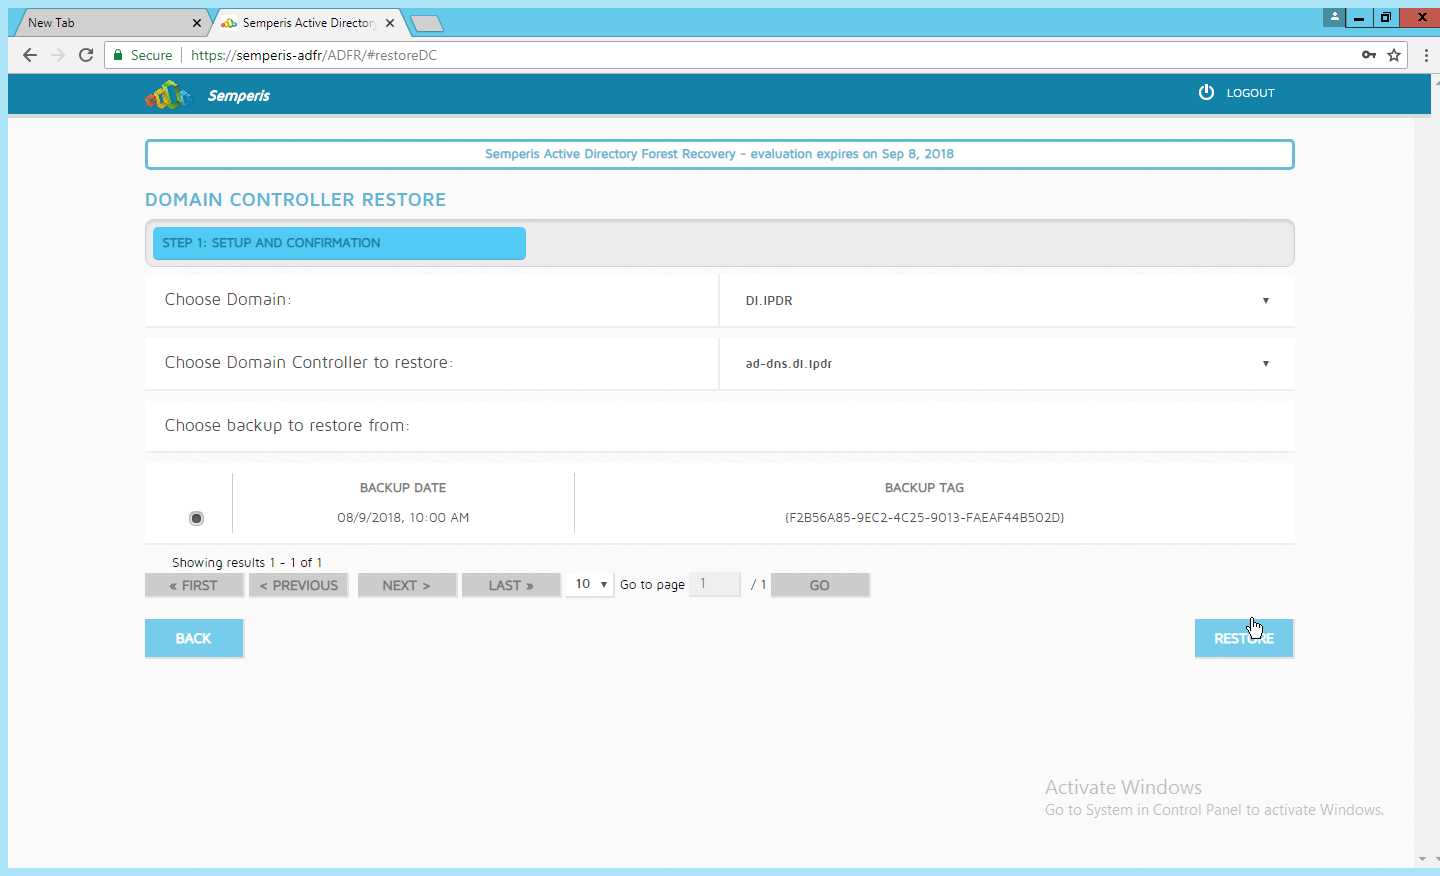Go to PREVIOUS results page
This screenshot has width=1440, height=876.
pos(298,585)
